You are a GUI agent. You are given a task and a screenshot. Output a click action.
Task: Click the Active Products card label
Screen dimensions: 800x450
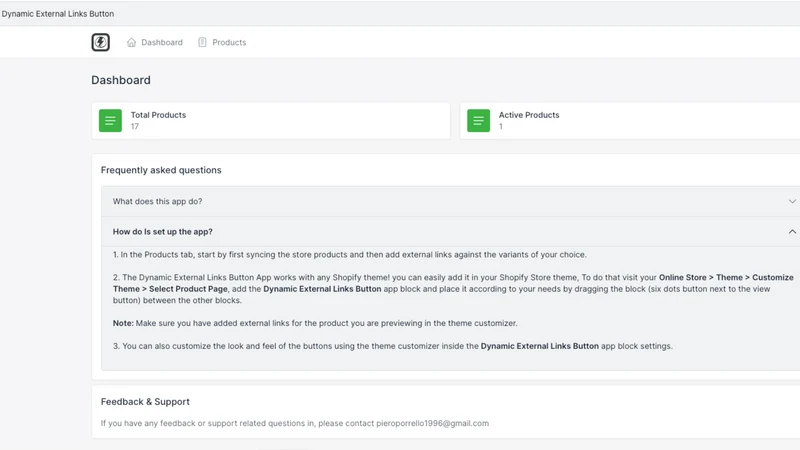pos(529,115)
